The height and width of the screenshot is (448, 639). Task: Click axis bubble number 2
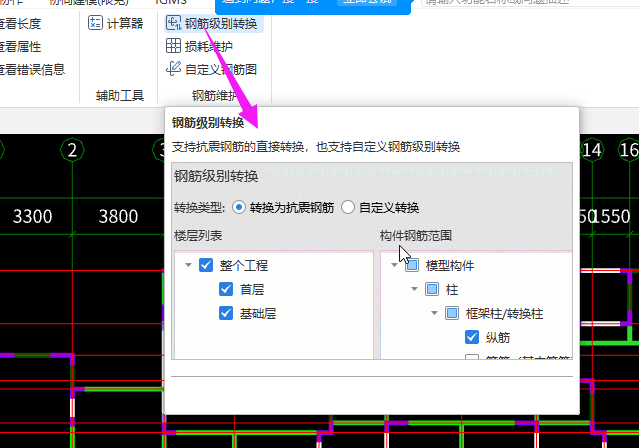(72, 150)
